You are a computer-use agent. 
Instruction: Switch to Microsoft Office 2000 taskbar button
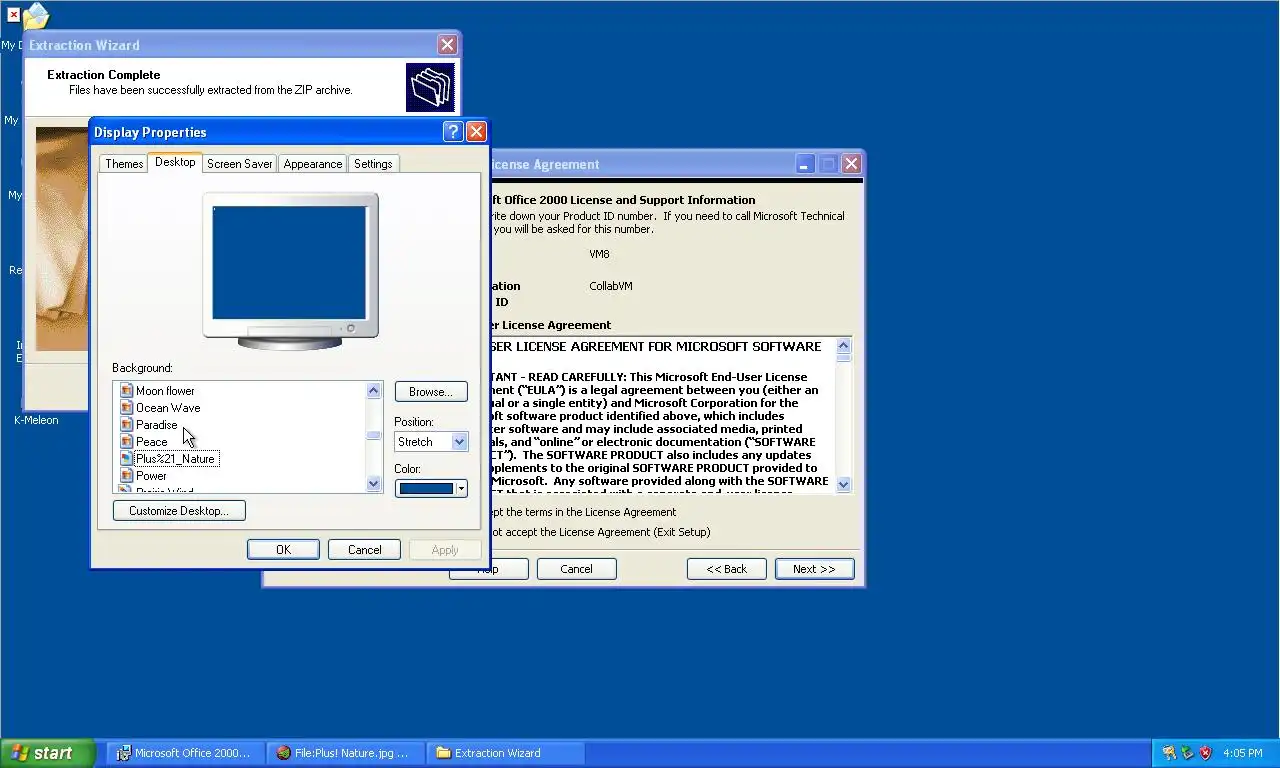pos(185,753)
